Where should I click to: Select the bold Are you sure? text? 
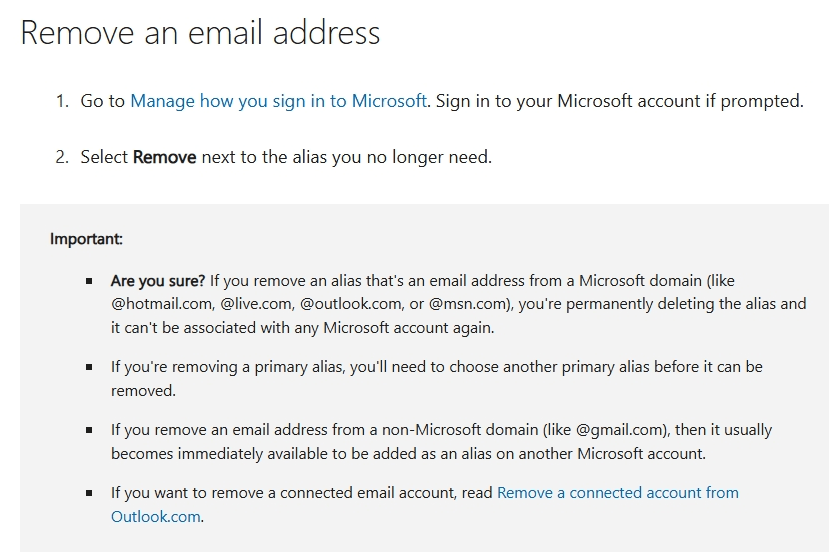pos(158,281)
